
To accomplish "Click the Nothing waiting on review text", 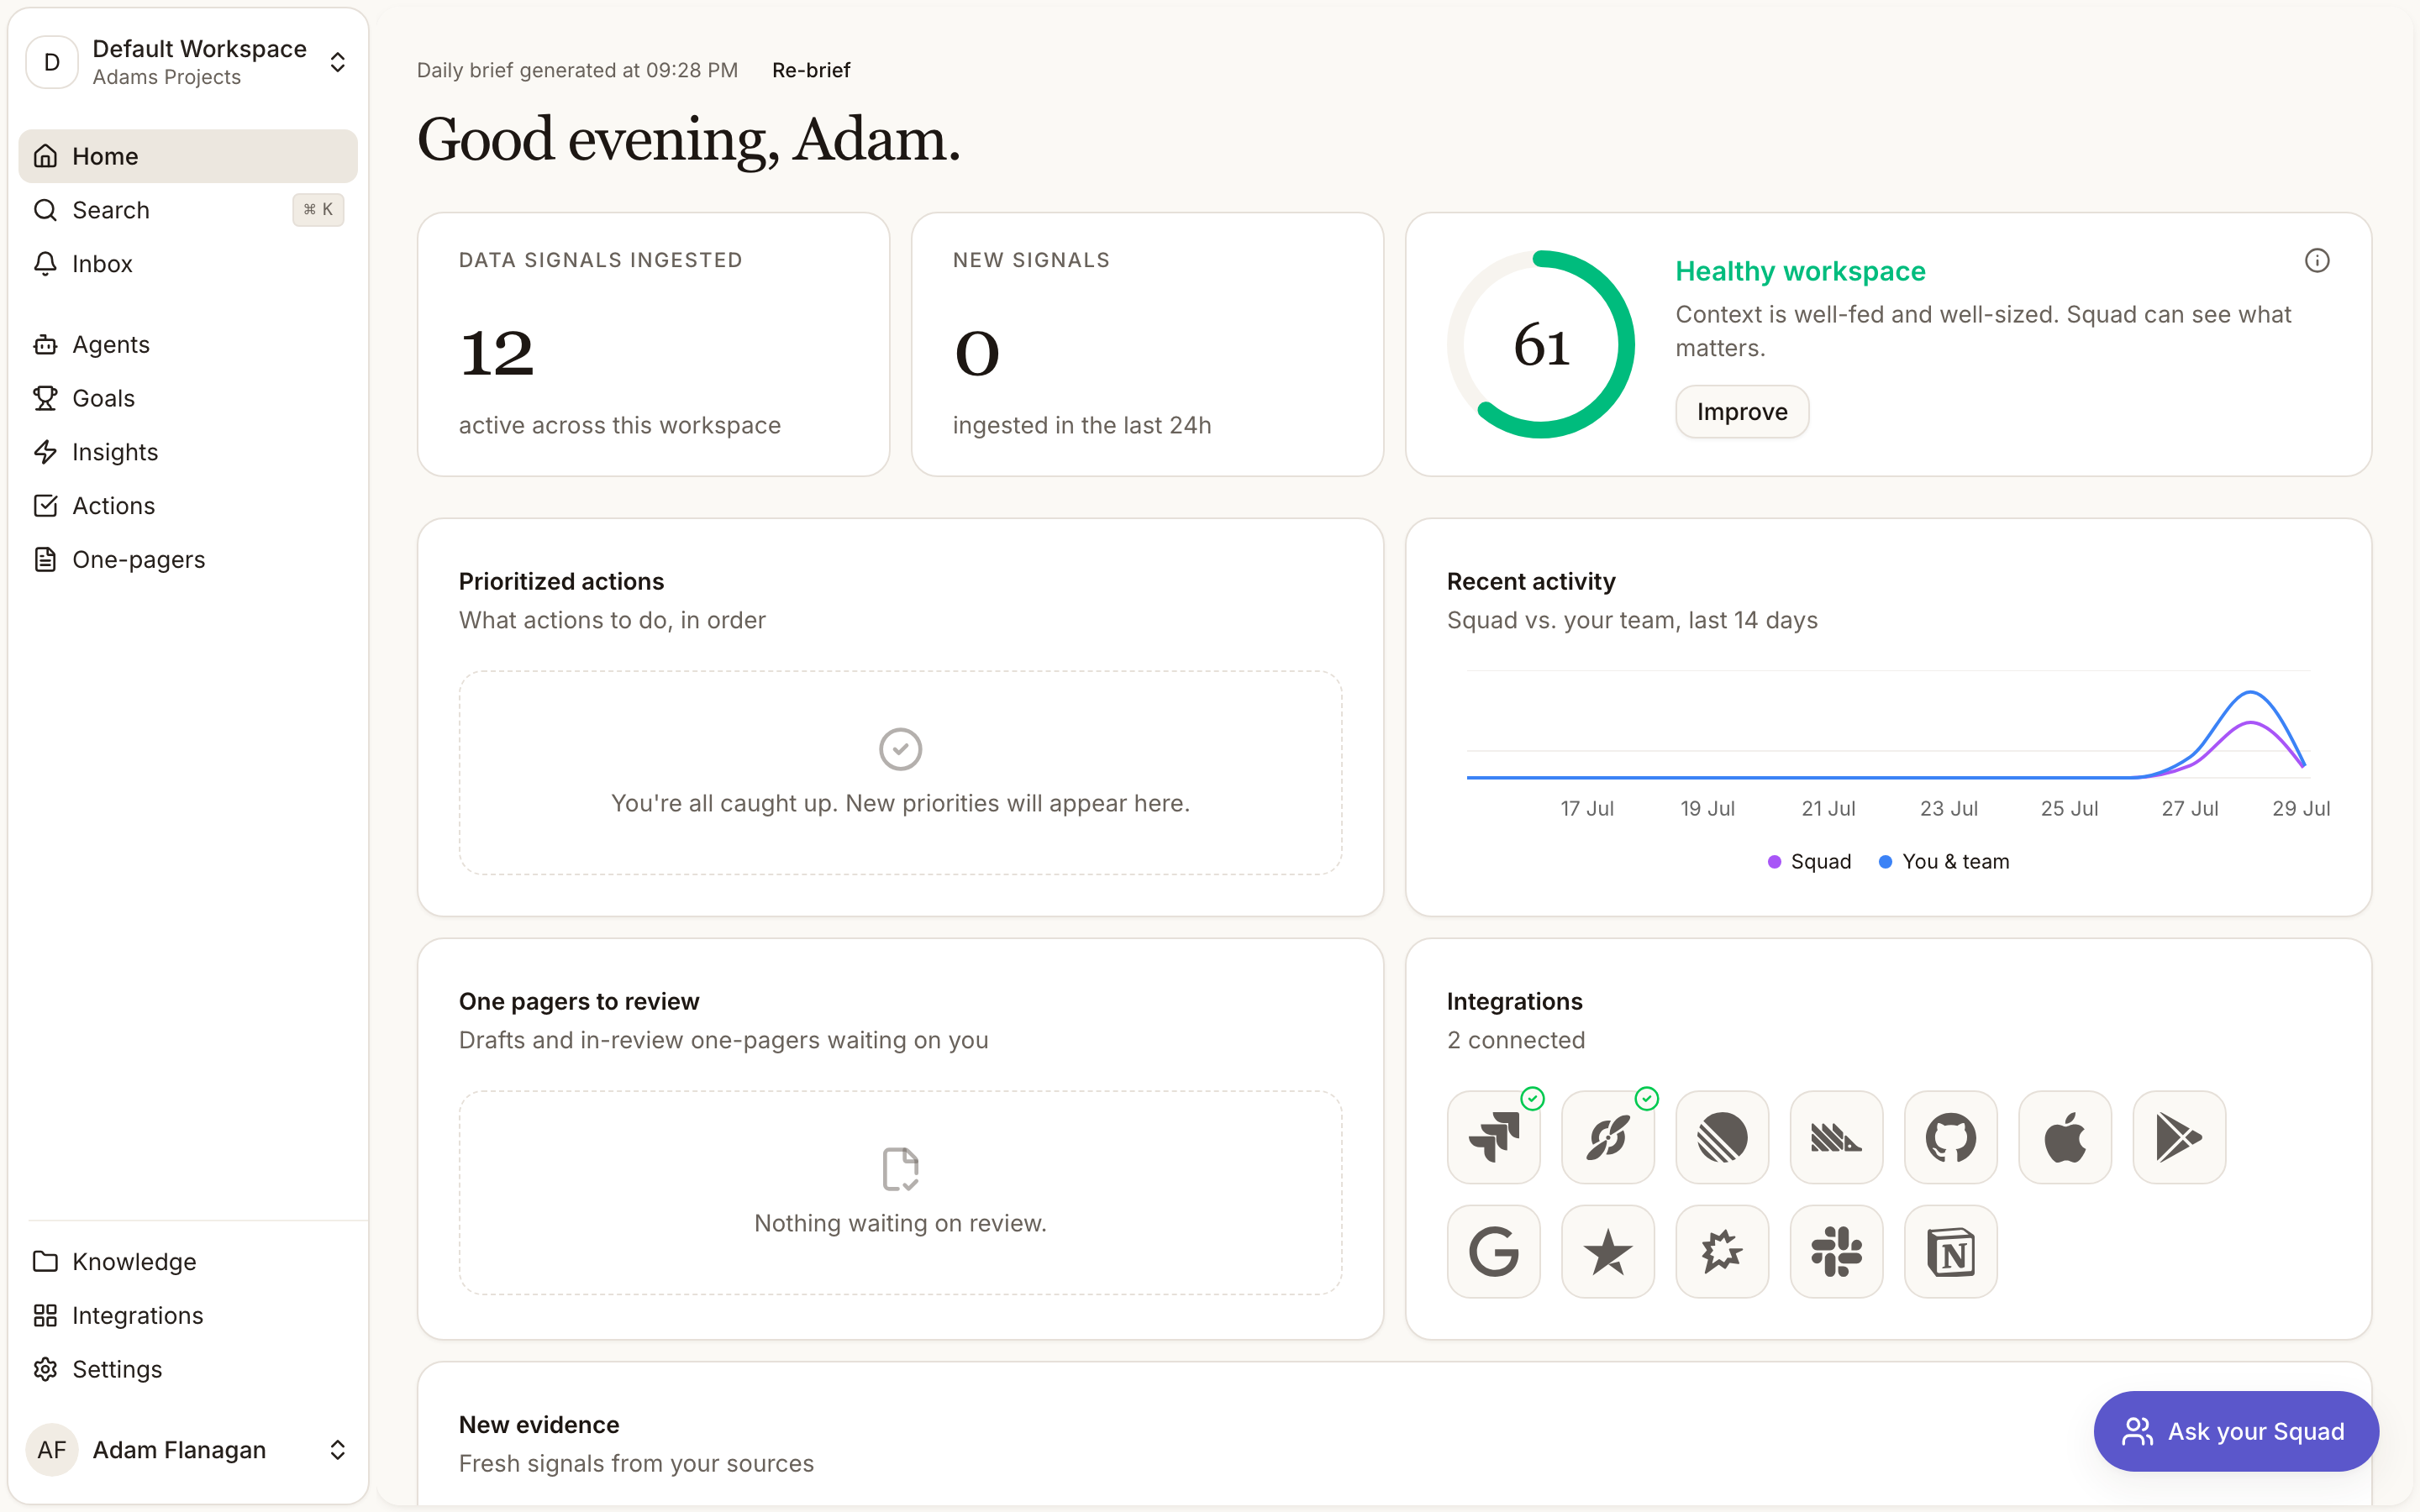I will point(900,1223).
